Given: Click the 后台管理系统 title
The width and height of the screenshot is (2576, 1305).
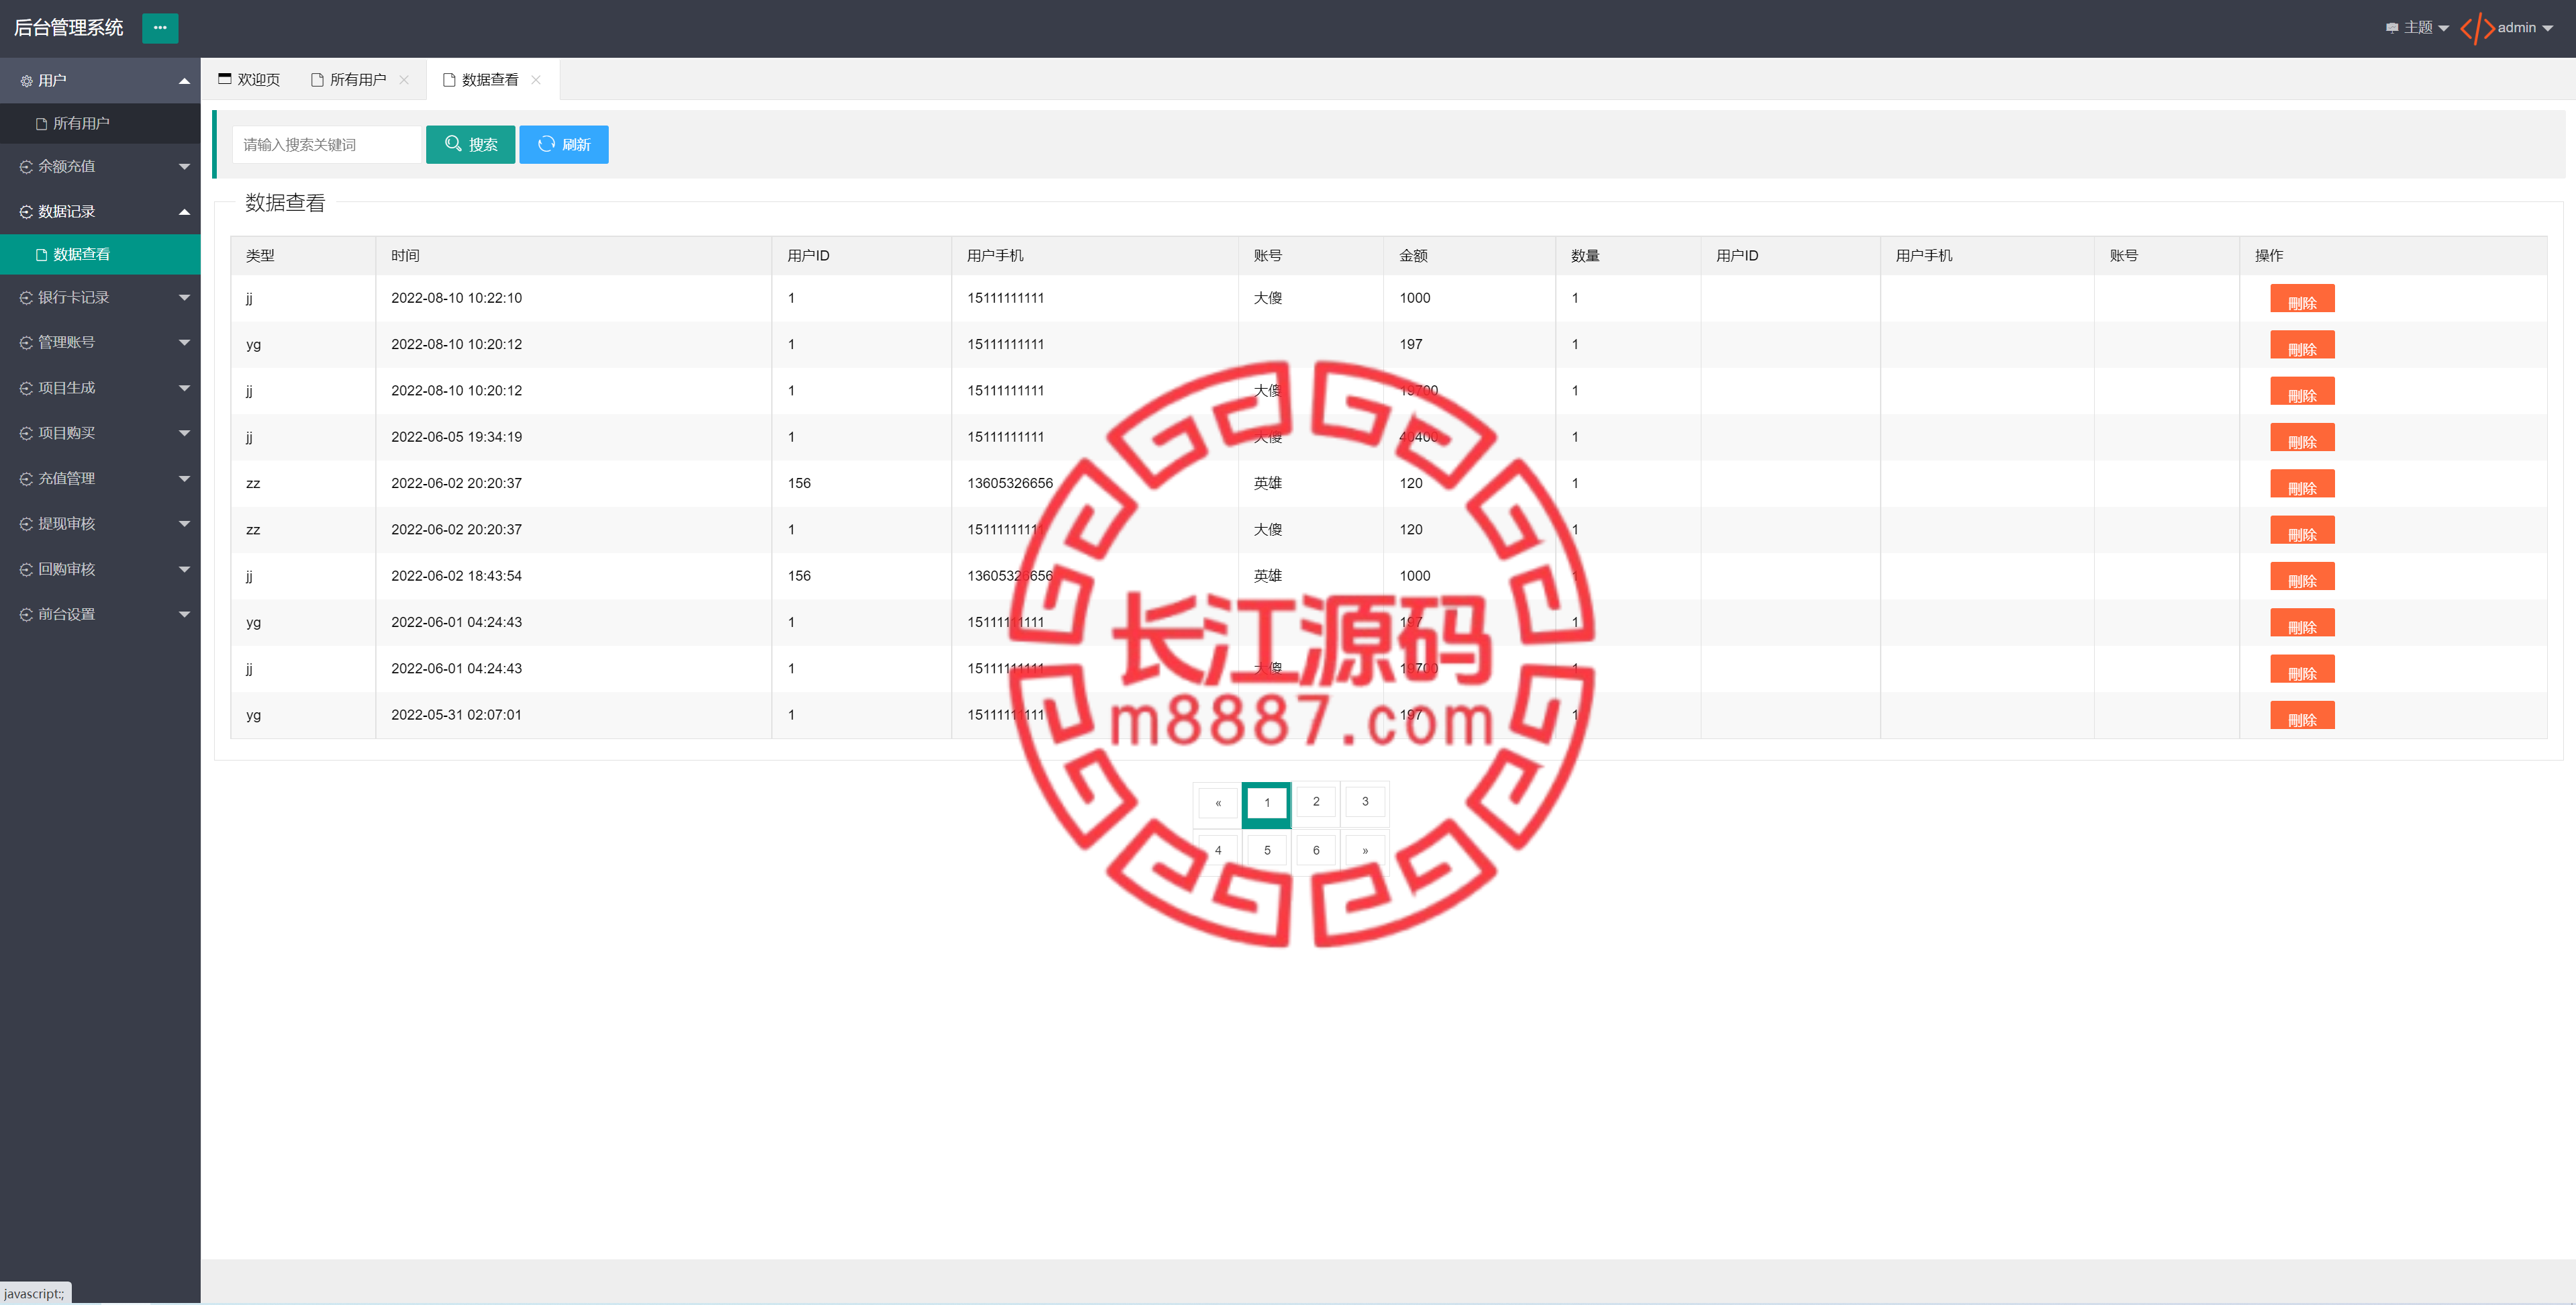Looking at the screenshot, I should point(68,28).
